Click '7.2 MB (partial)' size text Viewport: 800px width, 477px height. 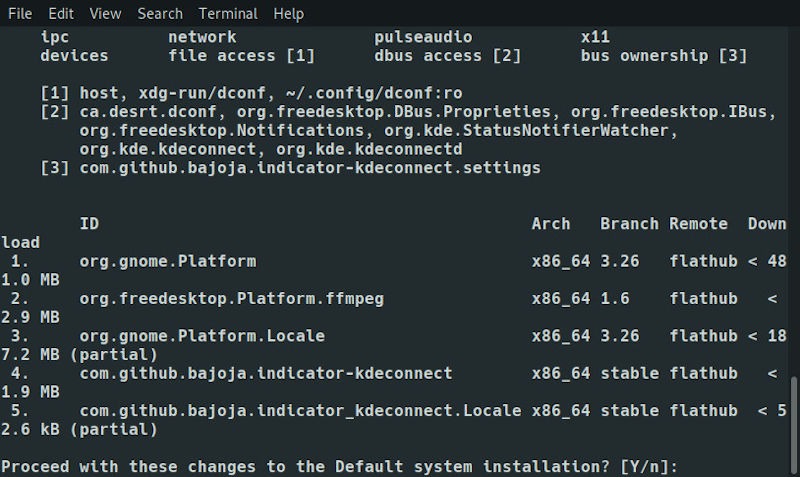79,354
